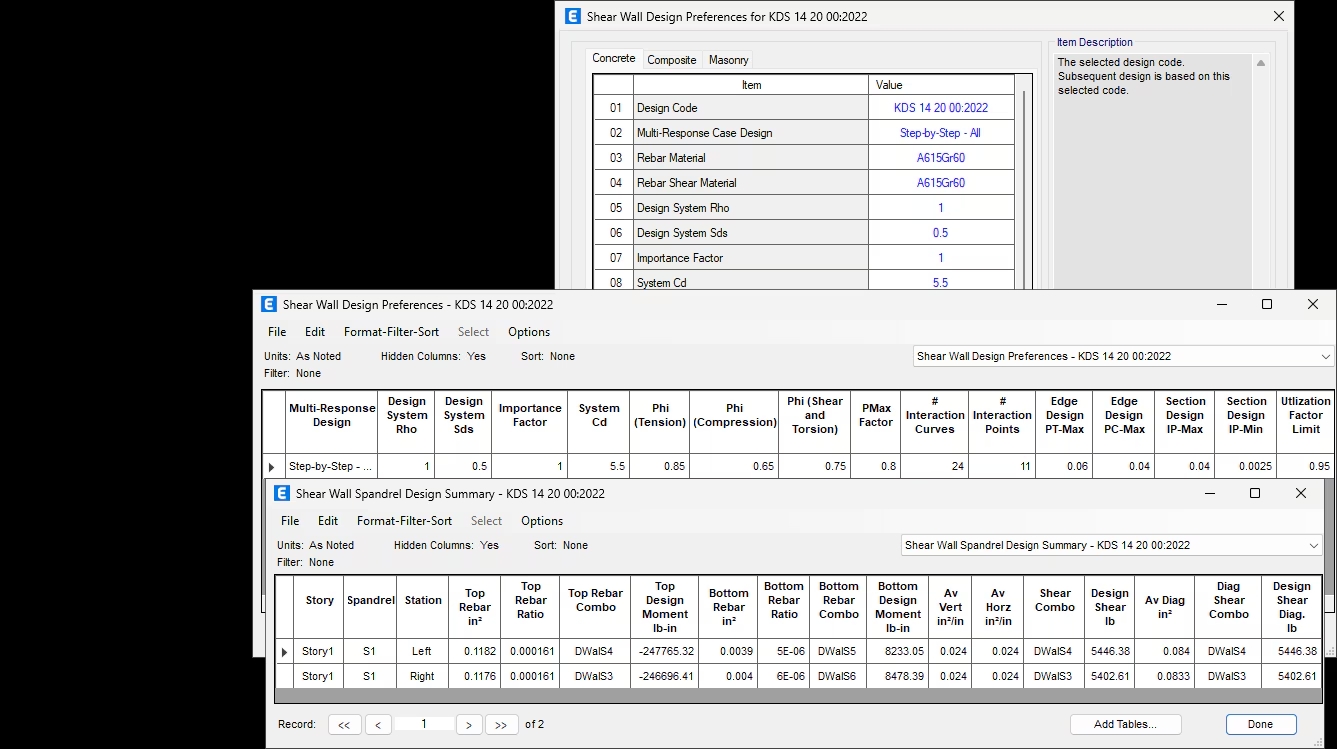Click the Add Tables... button
This screenshot has height=749, width=1337.
(1125, 724)
